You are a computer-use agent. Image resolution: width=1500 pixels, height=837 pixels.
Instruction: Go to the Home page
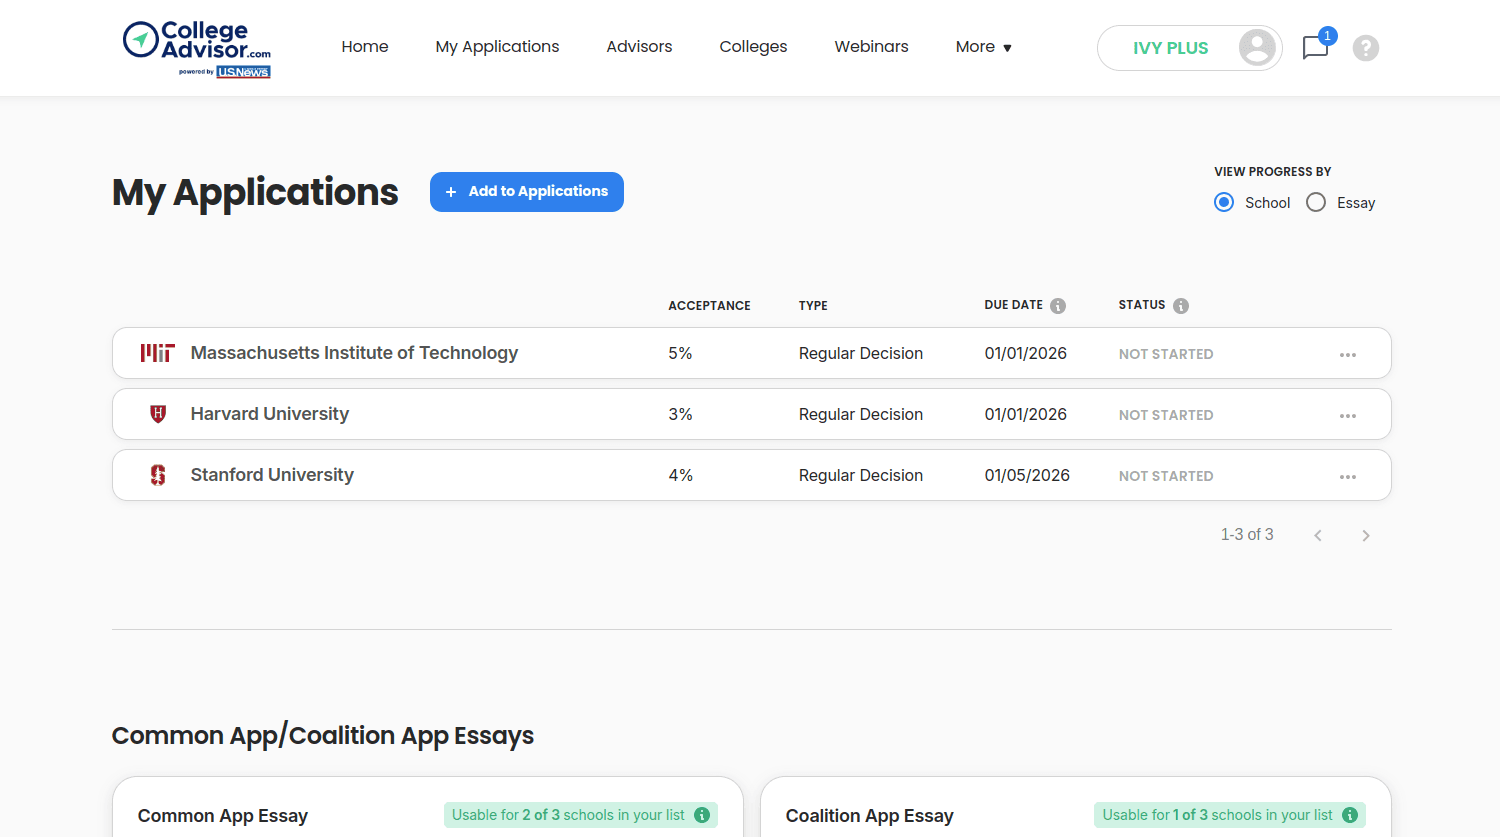tap(365, 47)
